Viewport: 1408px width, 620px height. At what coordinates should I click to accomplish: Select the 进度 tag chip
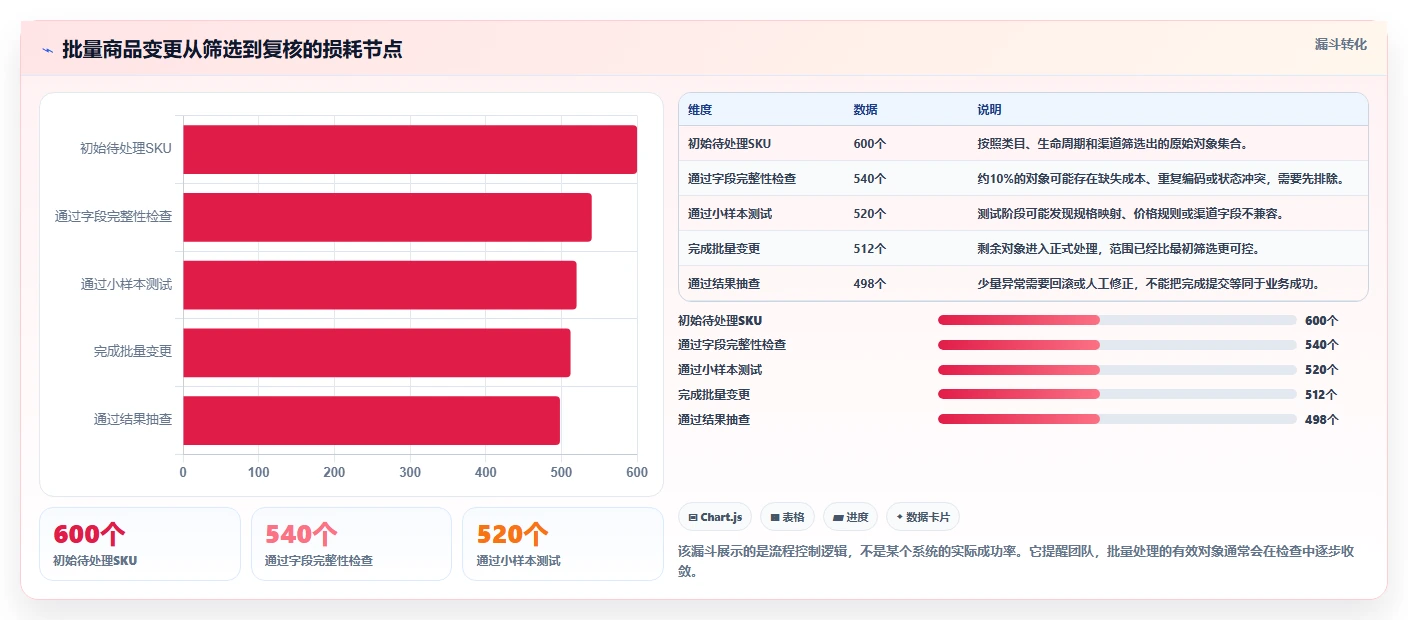pyautogui.click(x=851, y=517)
